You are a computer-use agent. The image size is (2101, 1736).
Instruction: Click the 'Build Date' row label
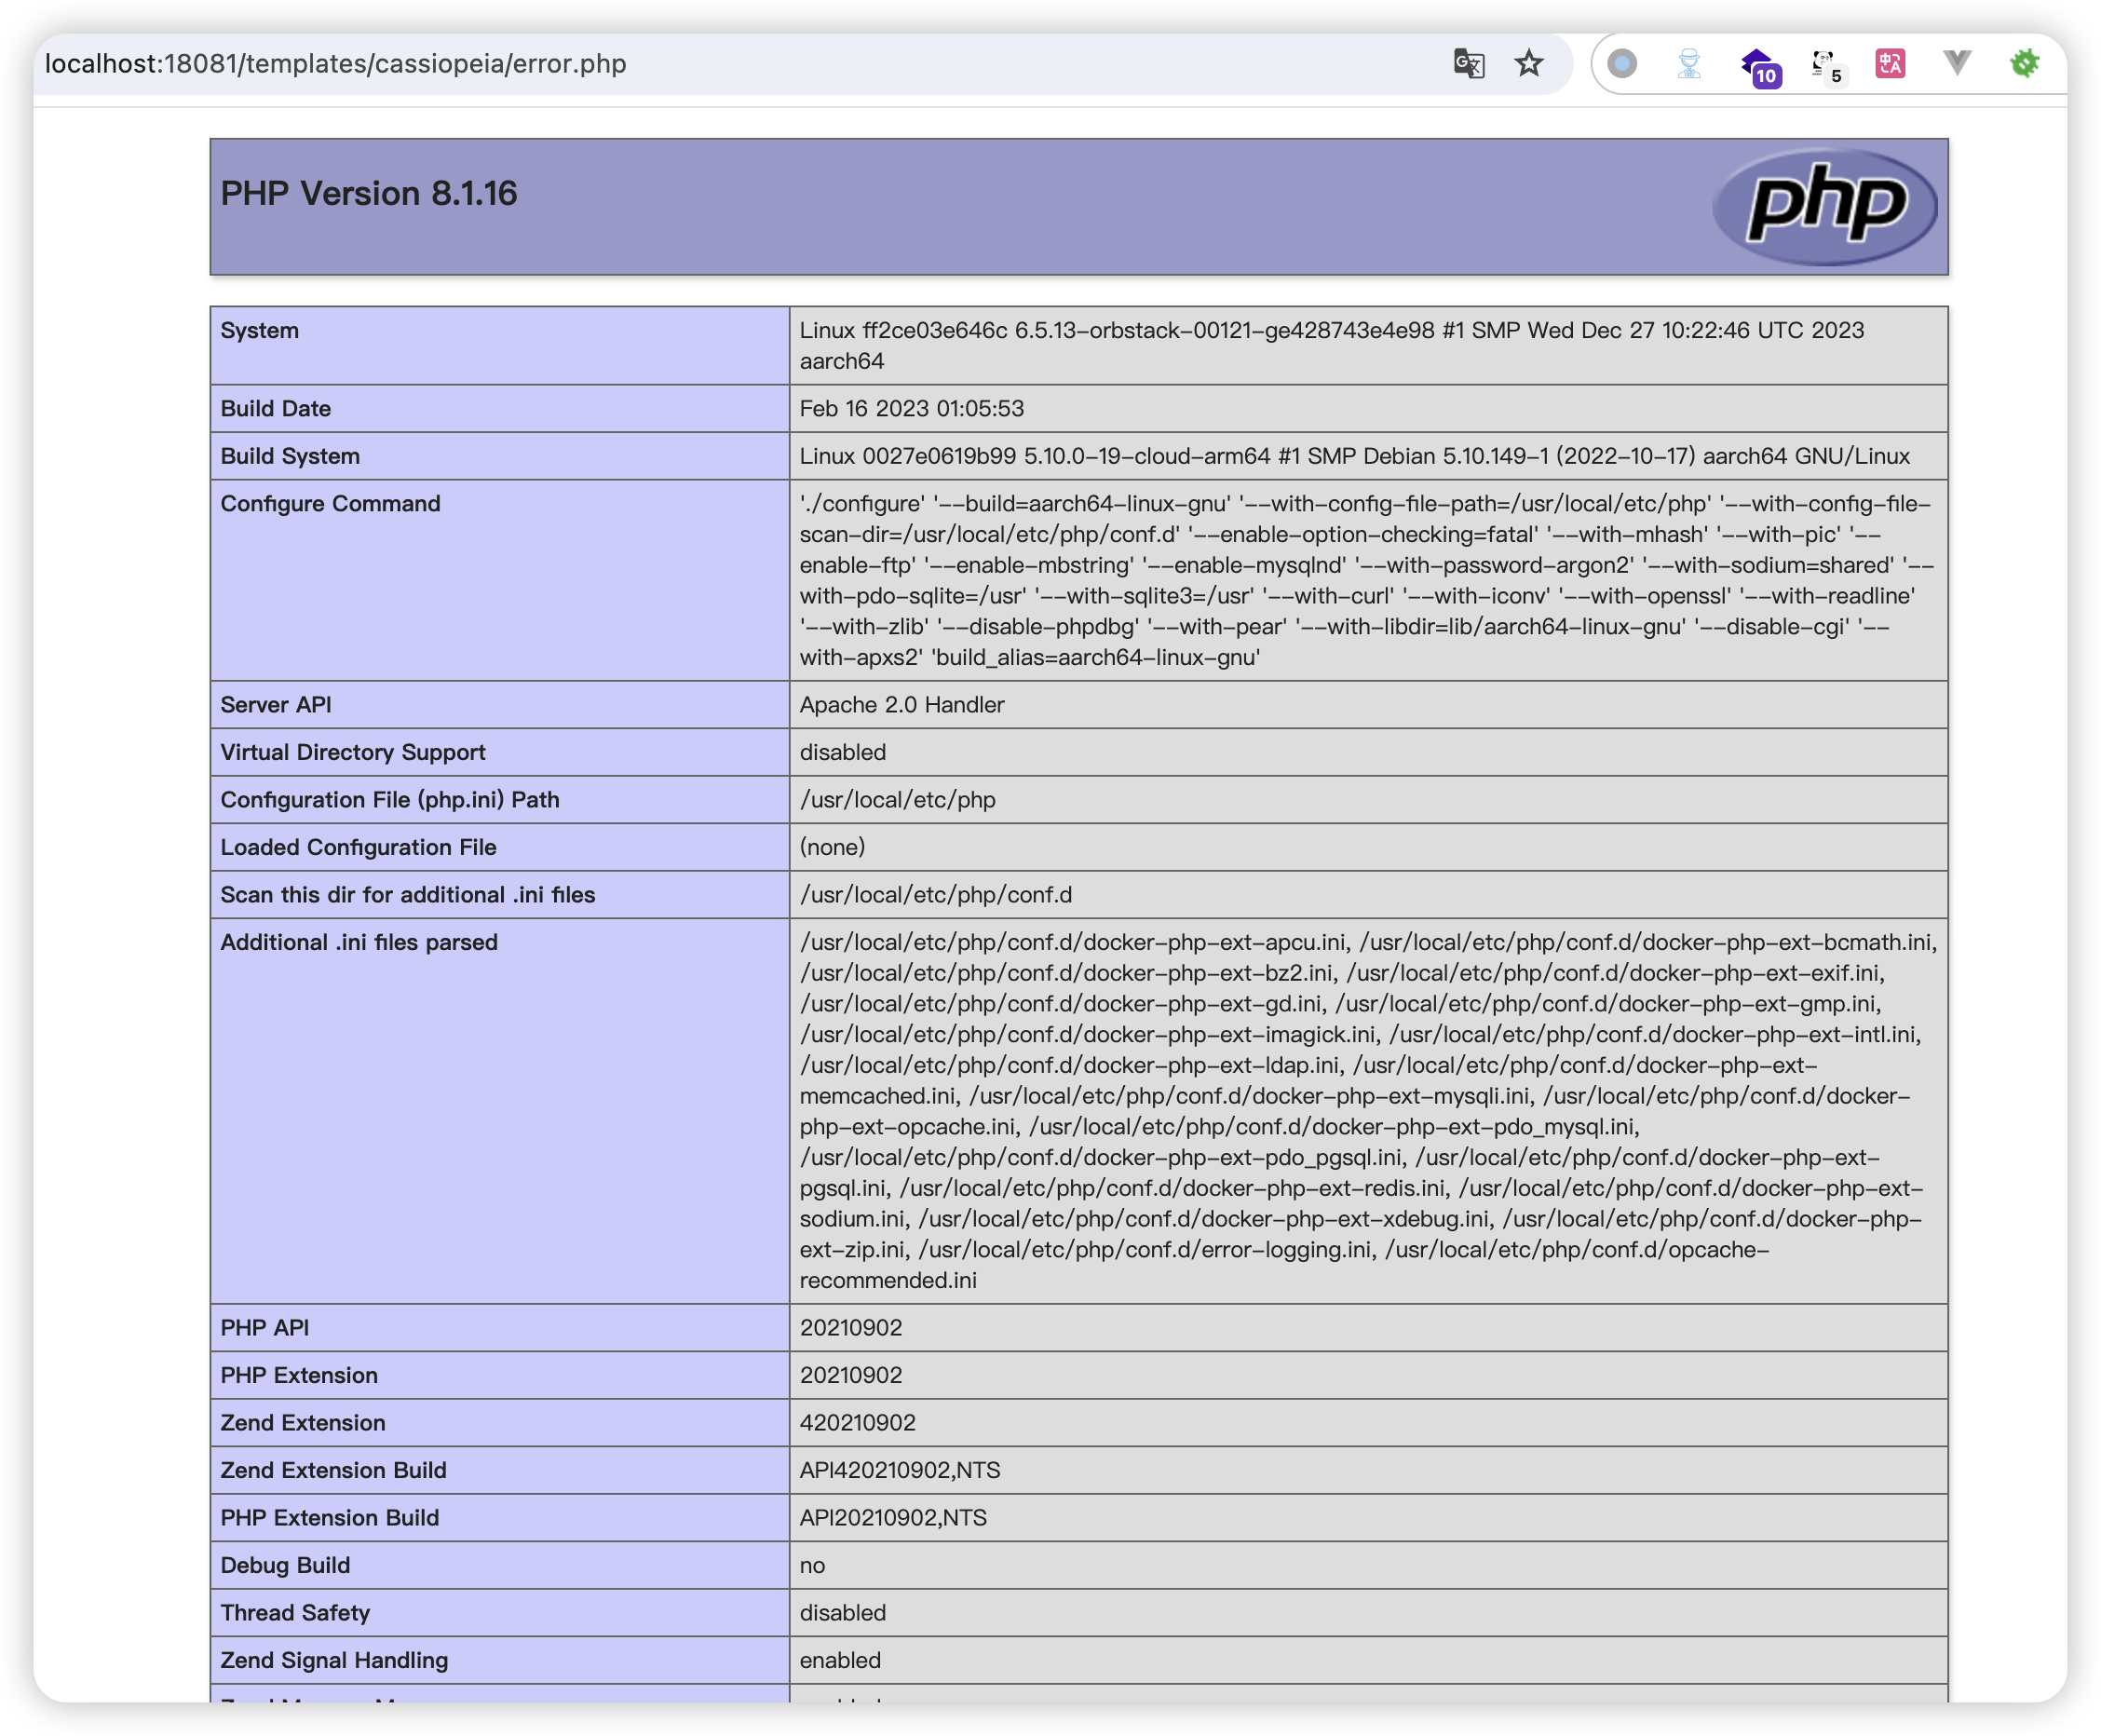pyautogui.click(x=275, y=408)
